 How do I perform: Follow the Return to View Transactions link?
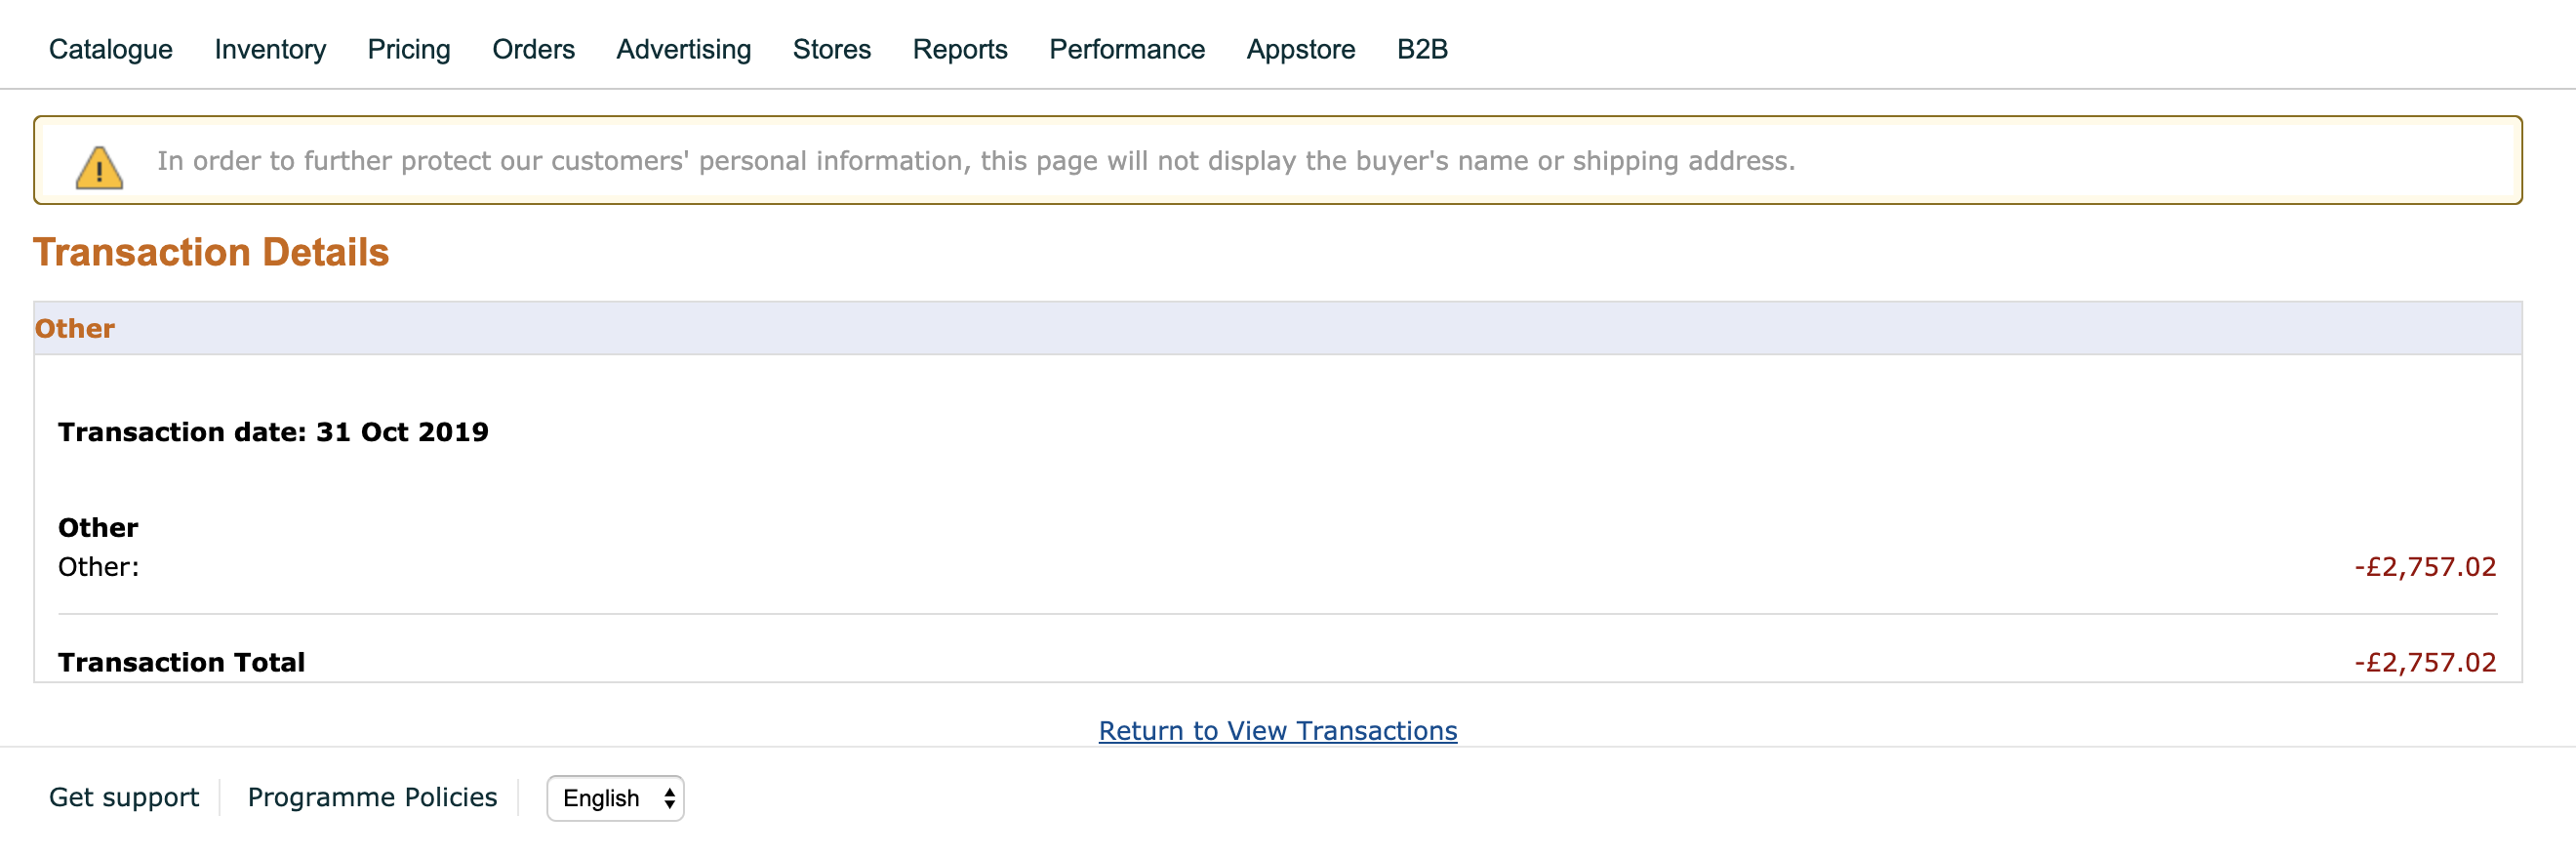coord(1278,731)
